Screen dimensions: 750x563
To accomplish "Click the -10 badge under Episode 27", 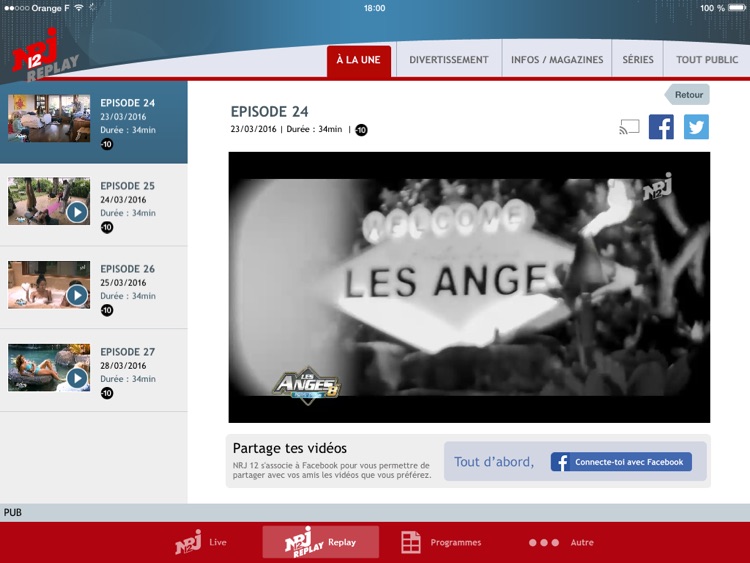I will 107,393.
